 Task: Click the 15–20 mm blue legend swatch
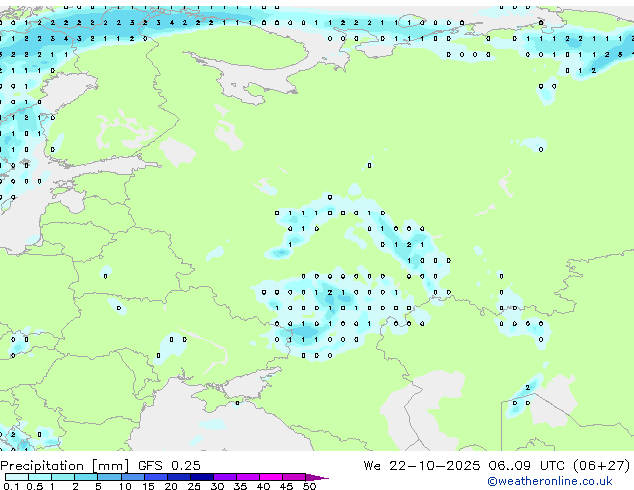pyautogui.click(x=155, y=477)
